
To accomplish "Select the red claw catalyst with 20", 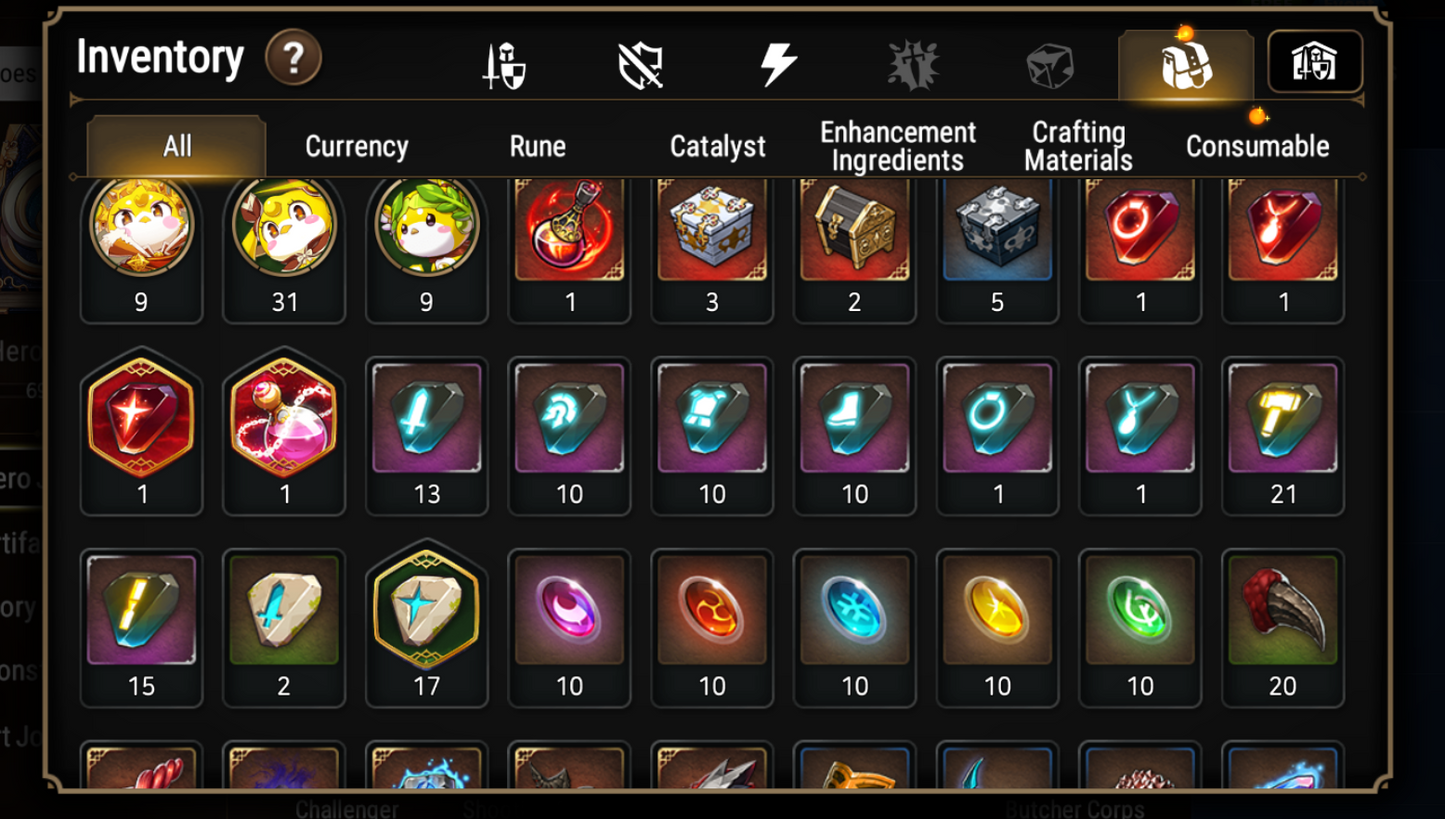I will [1283, 628].
